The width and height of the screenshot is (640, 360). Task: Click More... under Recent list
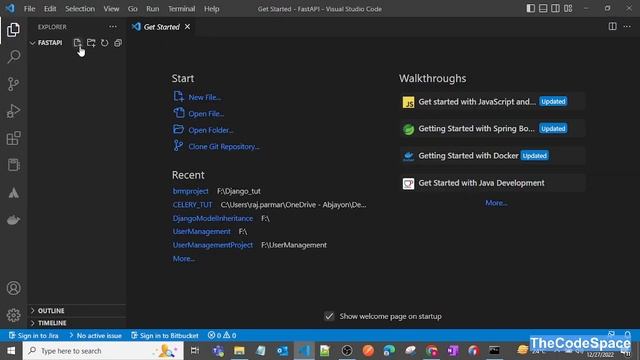[183, 259]
